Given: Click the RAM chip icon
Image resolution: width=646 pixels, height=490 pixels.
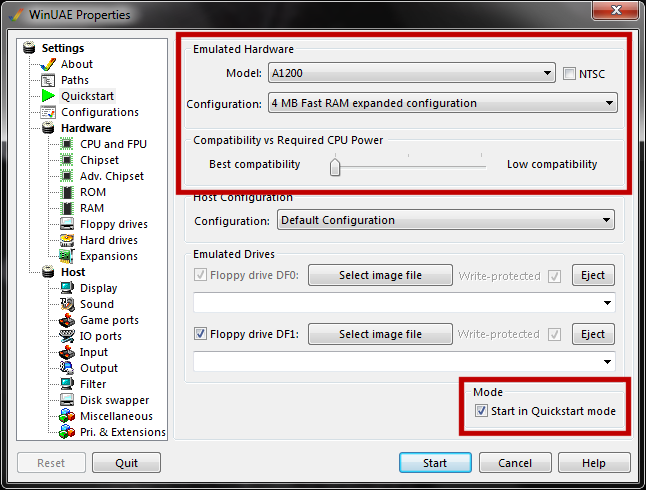Looking at the screenshot, I should (x=67, y=208).
